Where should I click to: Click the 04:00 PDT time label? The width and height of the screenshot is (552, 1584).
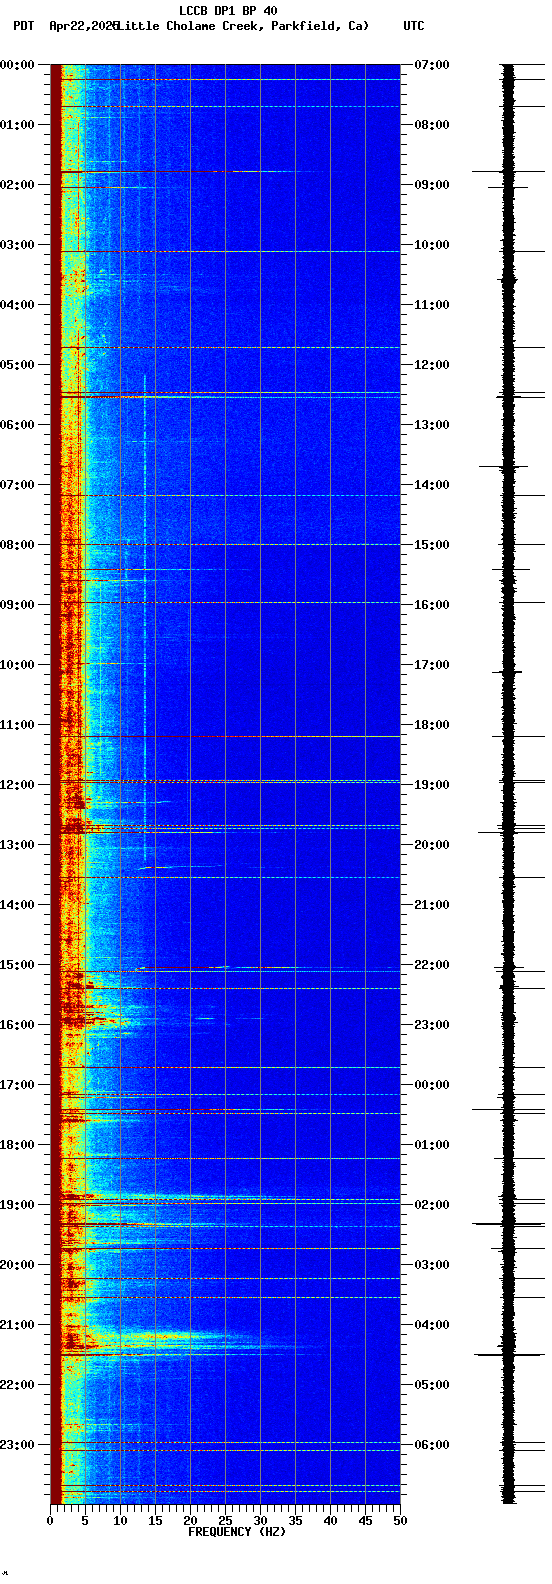coord(18,305)
